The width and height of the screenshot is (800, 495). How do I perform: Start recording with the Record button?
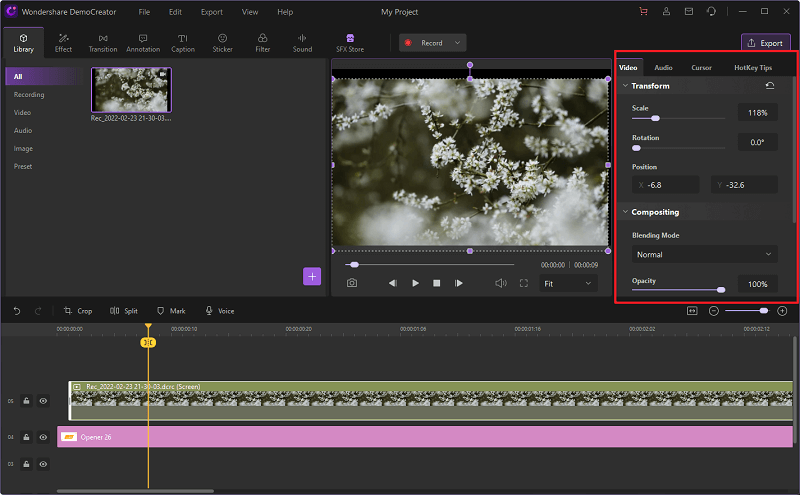coord(424,43)
